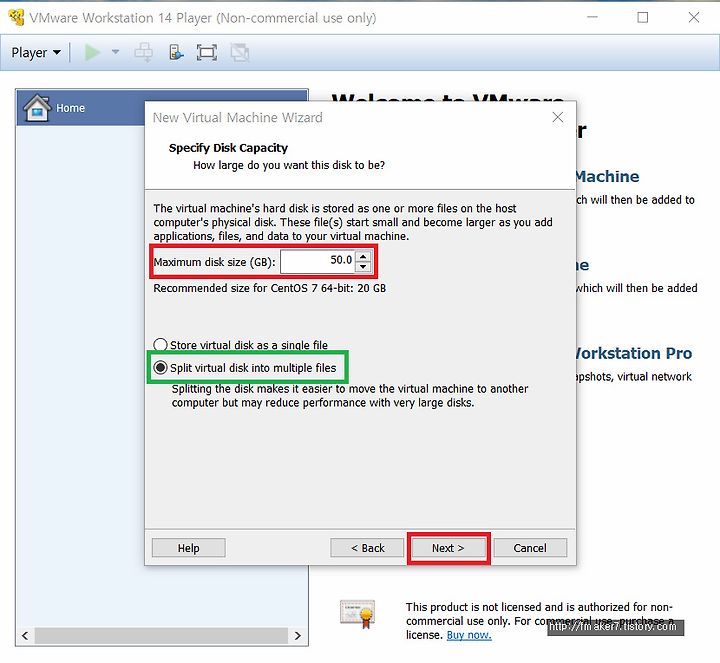Screen dimensions: 720x663
Task: Click the VMware application logo icon
Action: (17, 17)
